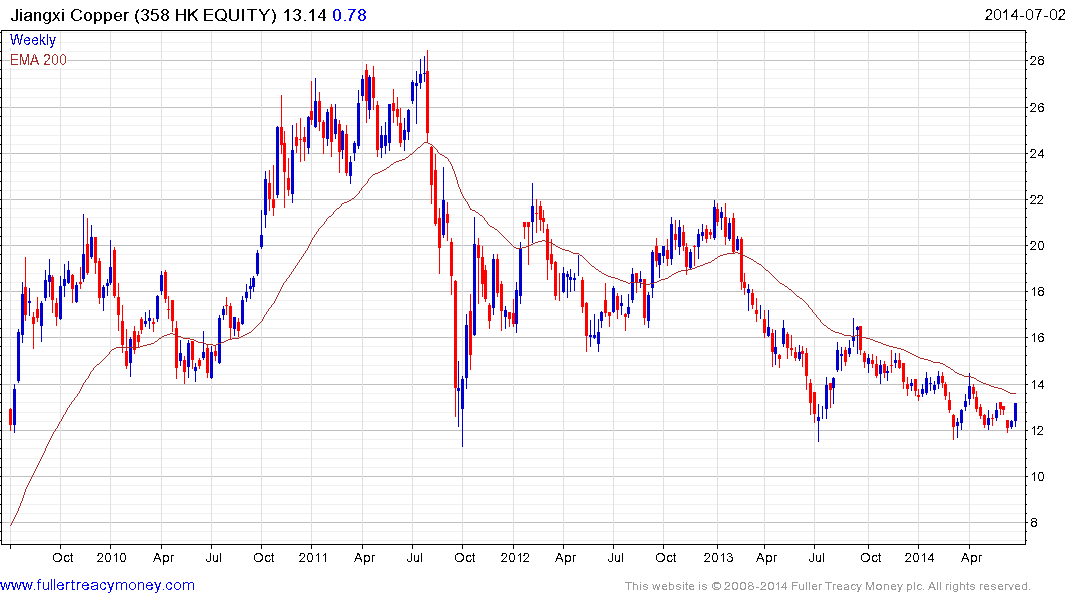1075x600 pixels.
Task: Click the Apr label just after 2012
Action: (x=565, y=558)
